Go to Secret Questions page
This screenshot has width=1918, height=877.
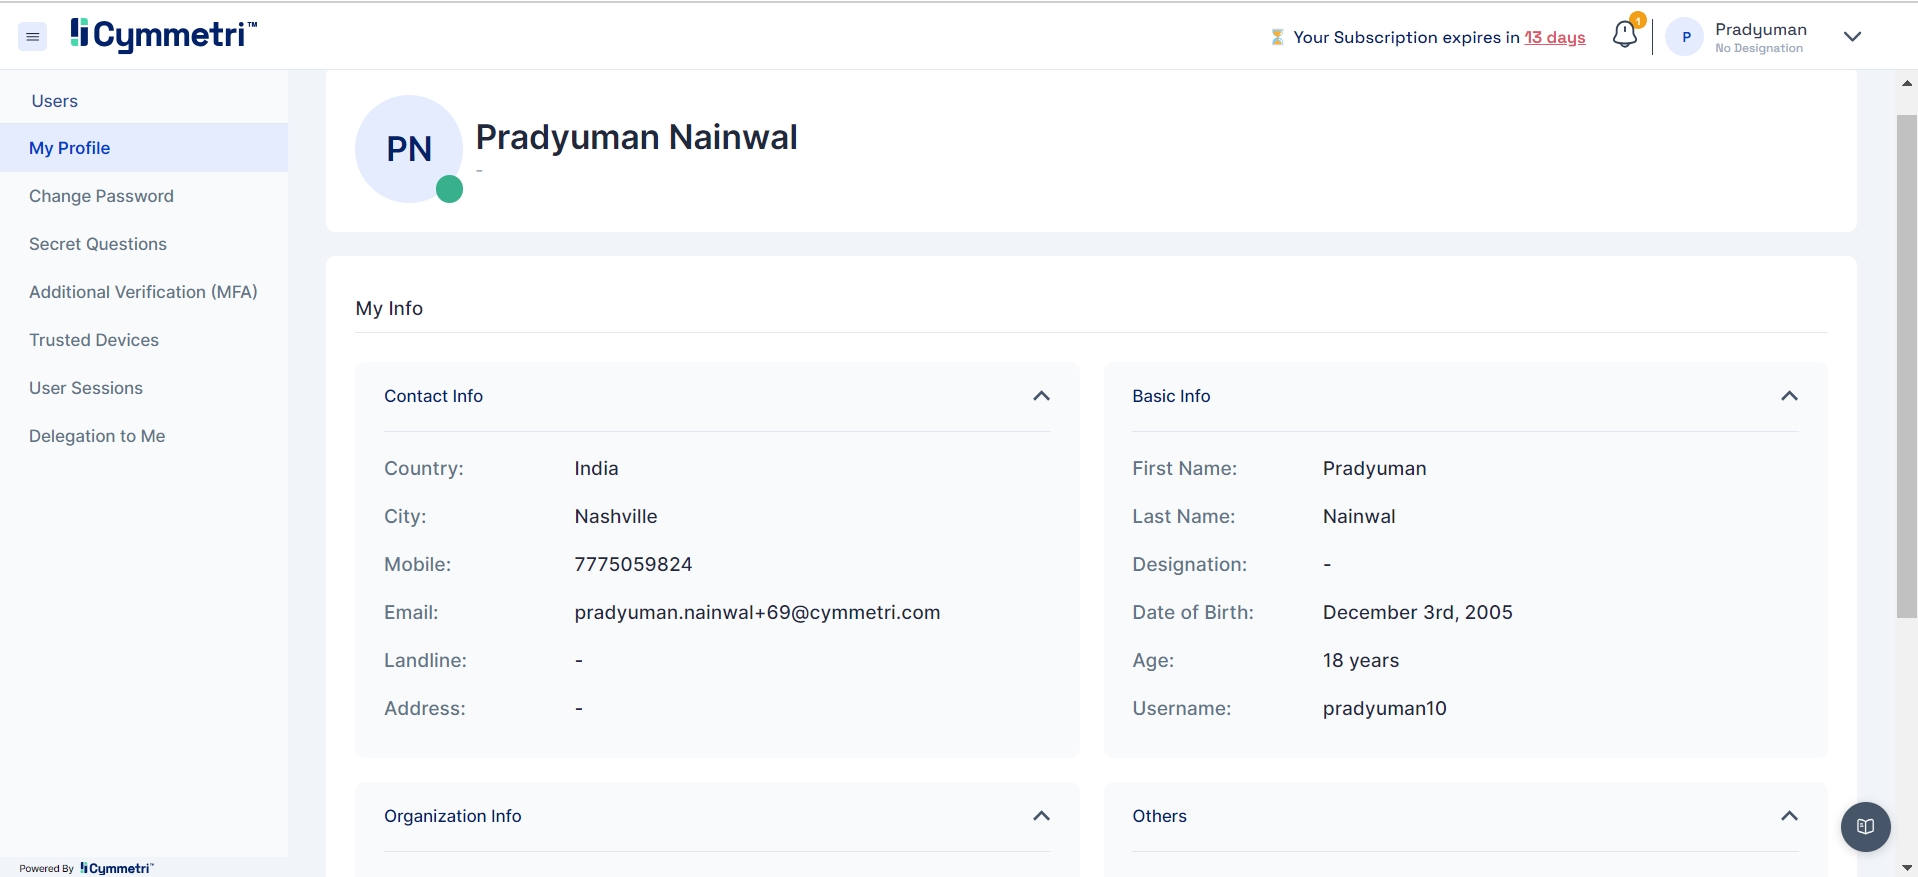pos(98,244)
